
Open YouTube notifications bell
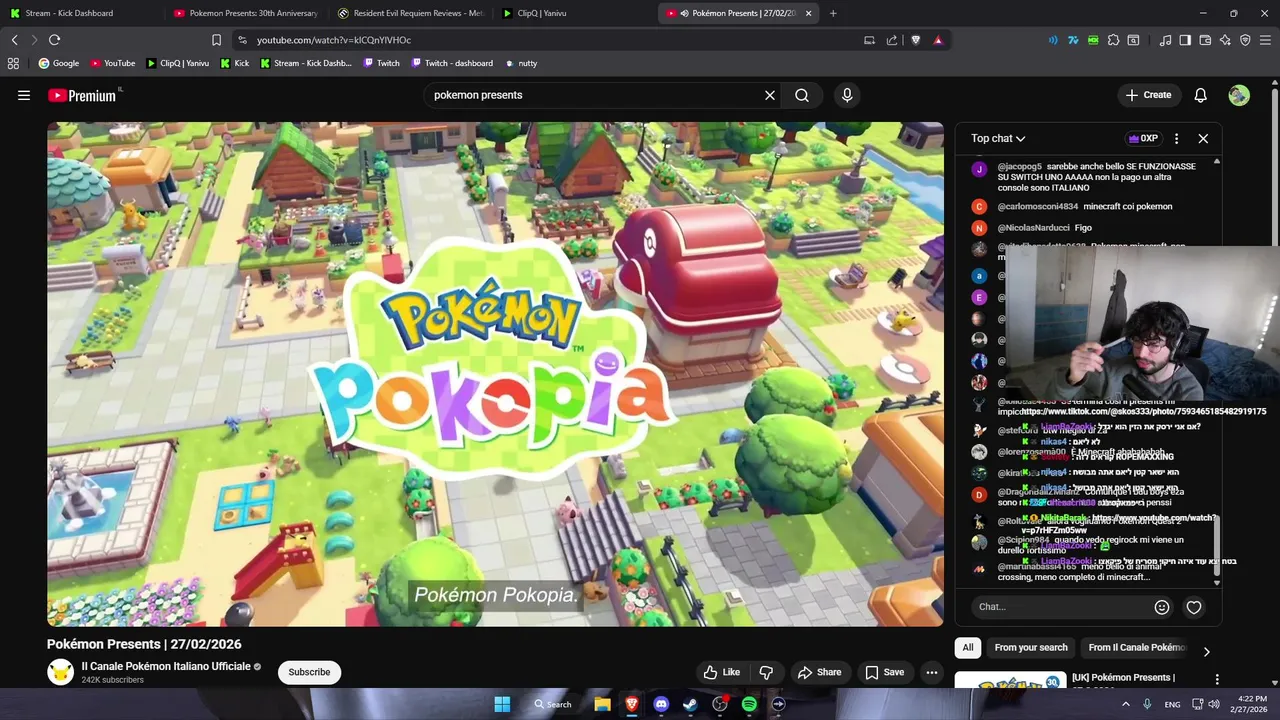point(1201,95)
